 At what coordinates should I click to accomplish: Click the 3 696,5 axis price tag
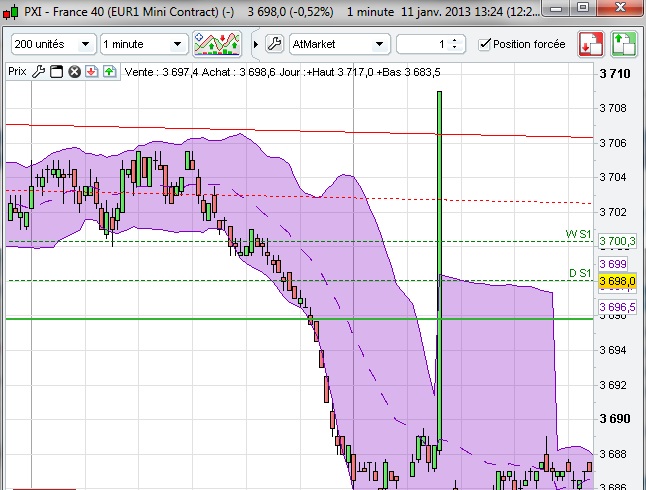coord(617,307)
